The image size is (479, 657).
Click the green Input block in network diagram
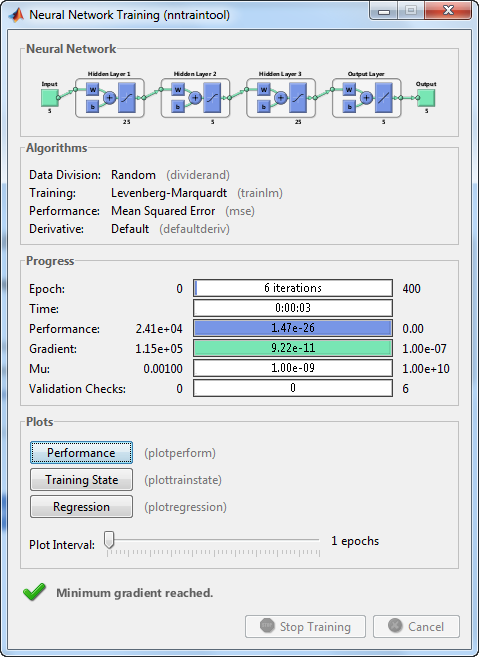(49, 98)
